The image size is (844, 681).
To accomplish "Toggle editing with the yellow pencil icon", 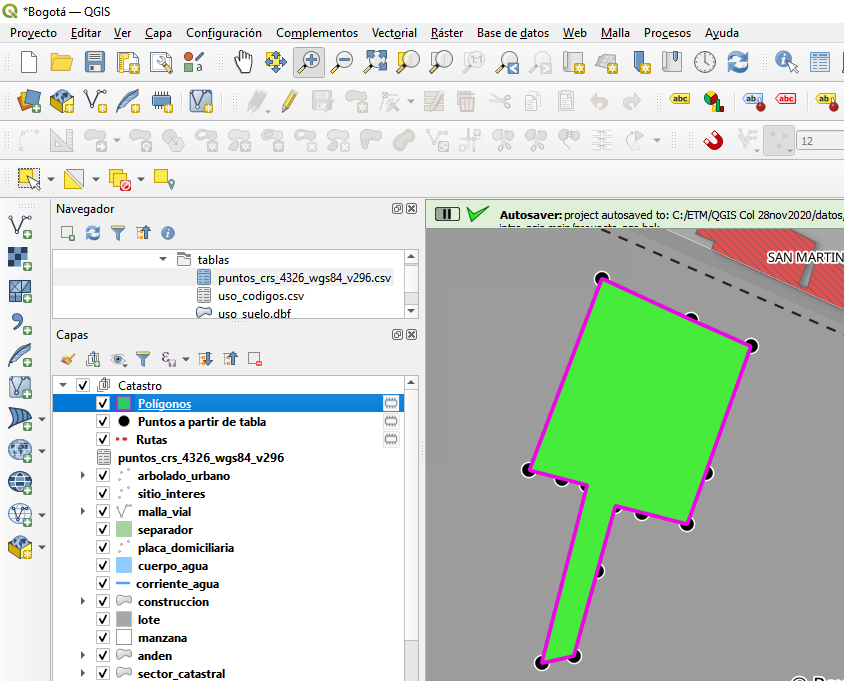I will click(x=290, y=101).
